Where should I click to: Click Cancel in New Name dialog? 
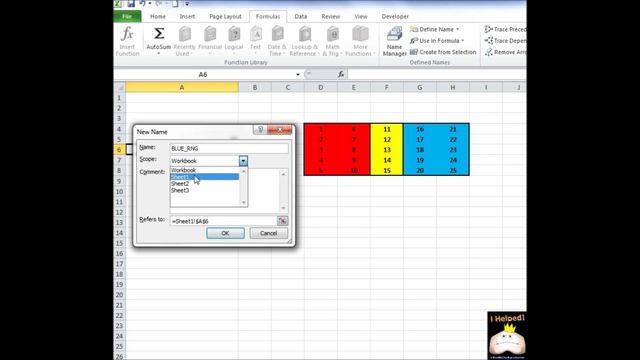269,233
